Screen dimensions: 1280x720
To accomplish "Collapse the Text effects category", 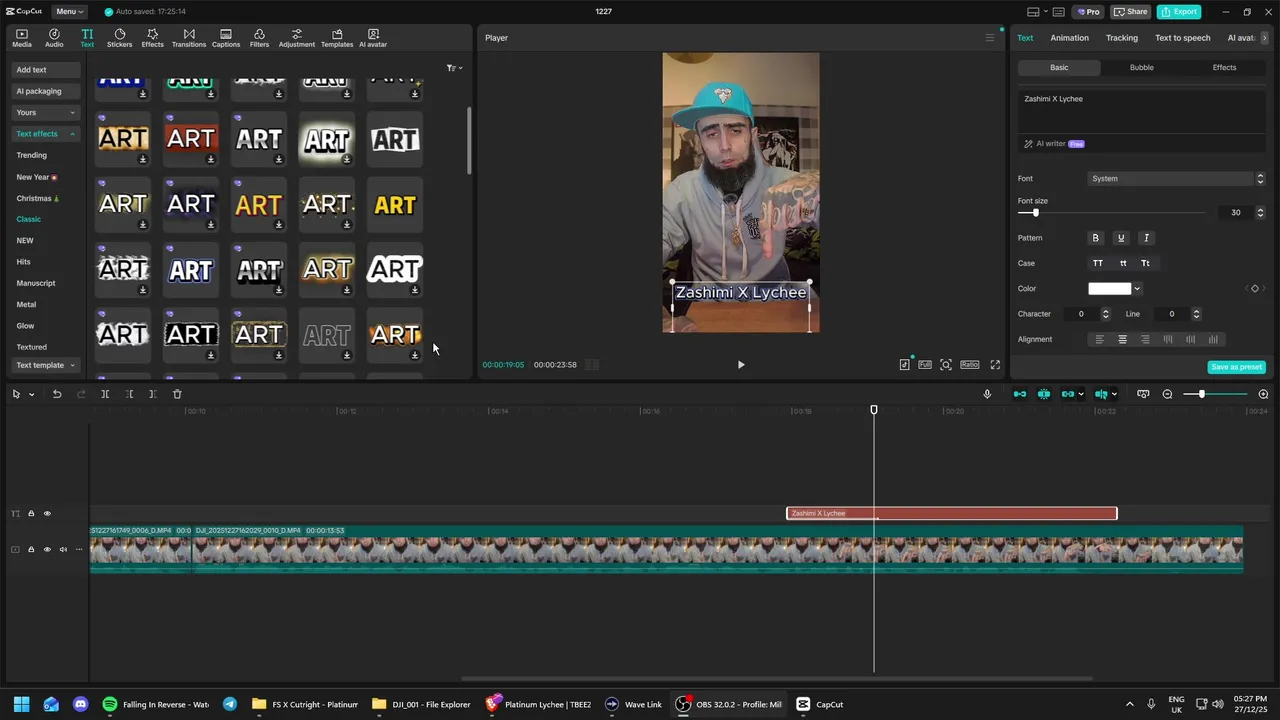I will pyautogui.click(x=45, y=134).
